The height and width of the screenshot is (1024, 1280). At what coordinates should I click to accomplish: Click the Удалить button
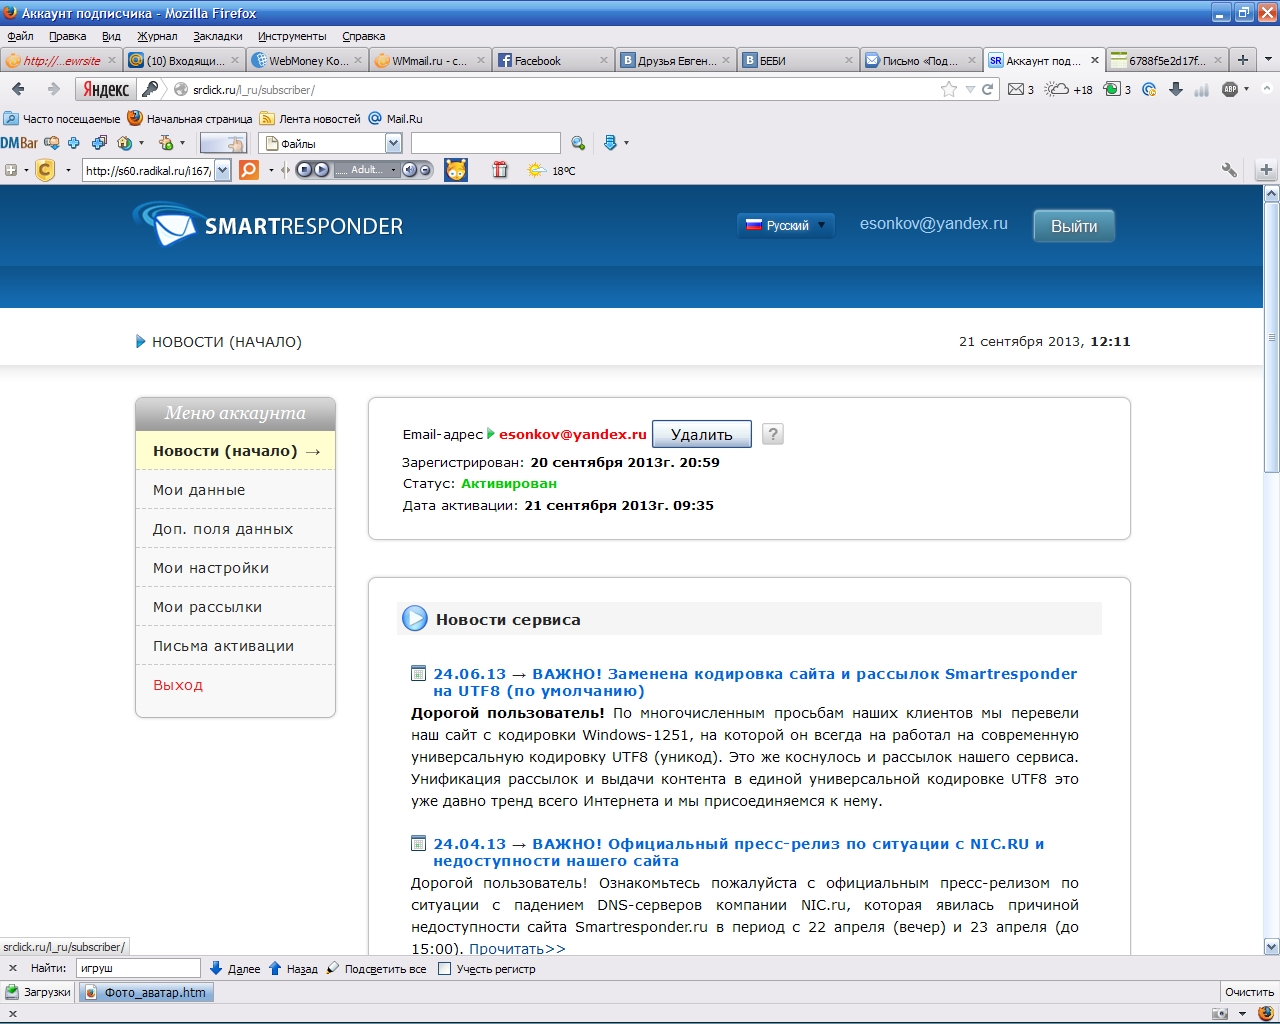[702, 434]
